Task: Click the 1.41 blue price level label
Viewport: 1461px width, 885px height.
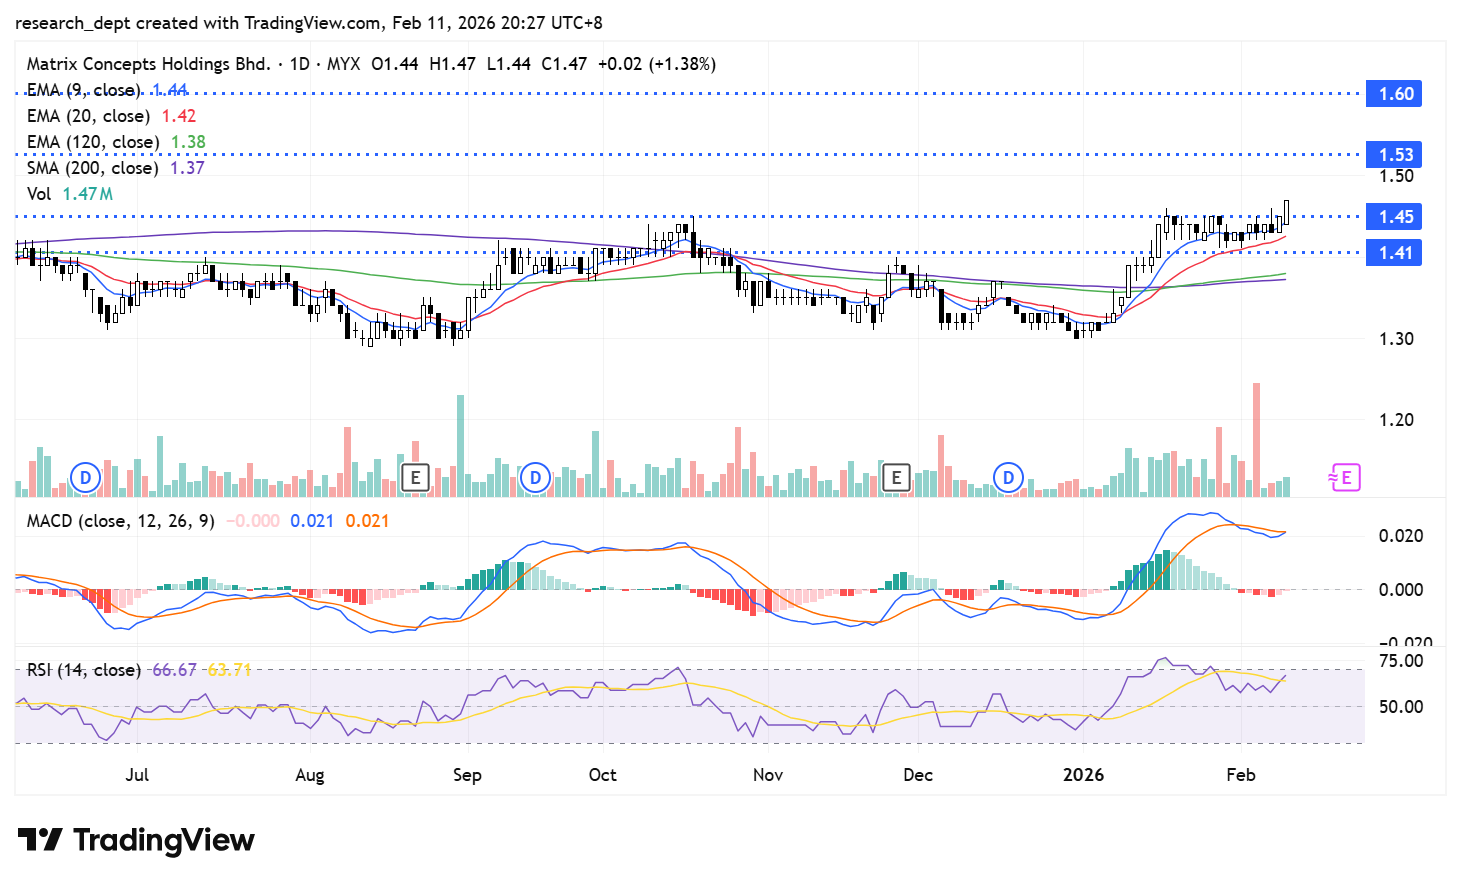Action: tap(1395, 253)
